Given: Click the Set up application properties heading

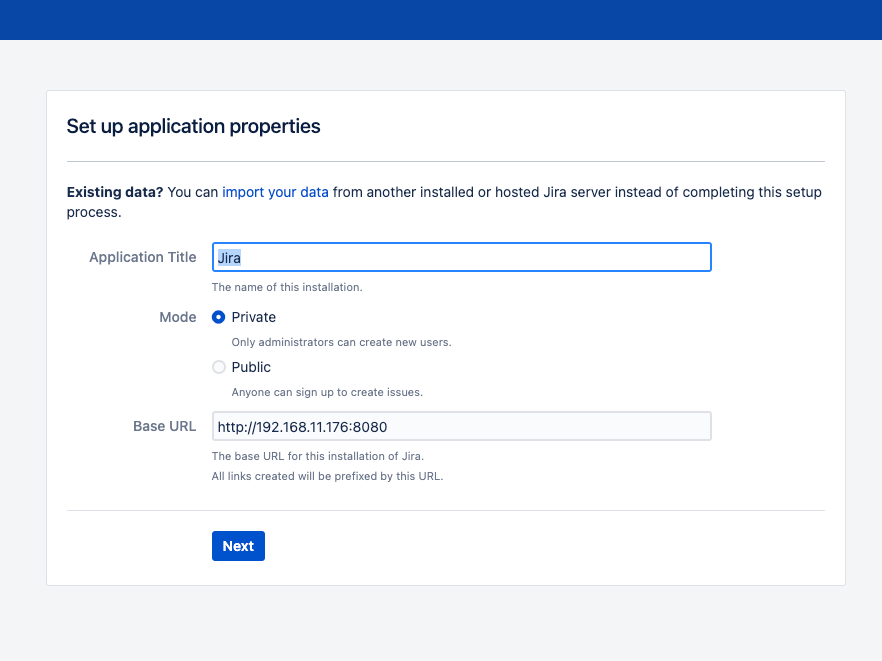Looking at the screenshot, I should click(194, 127).
